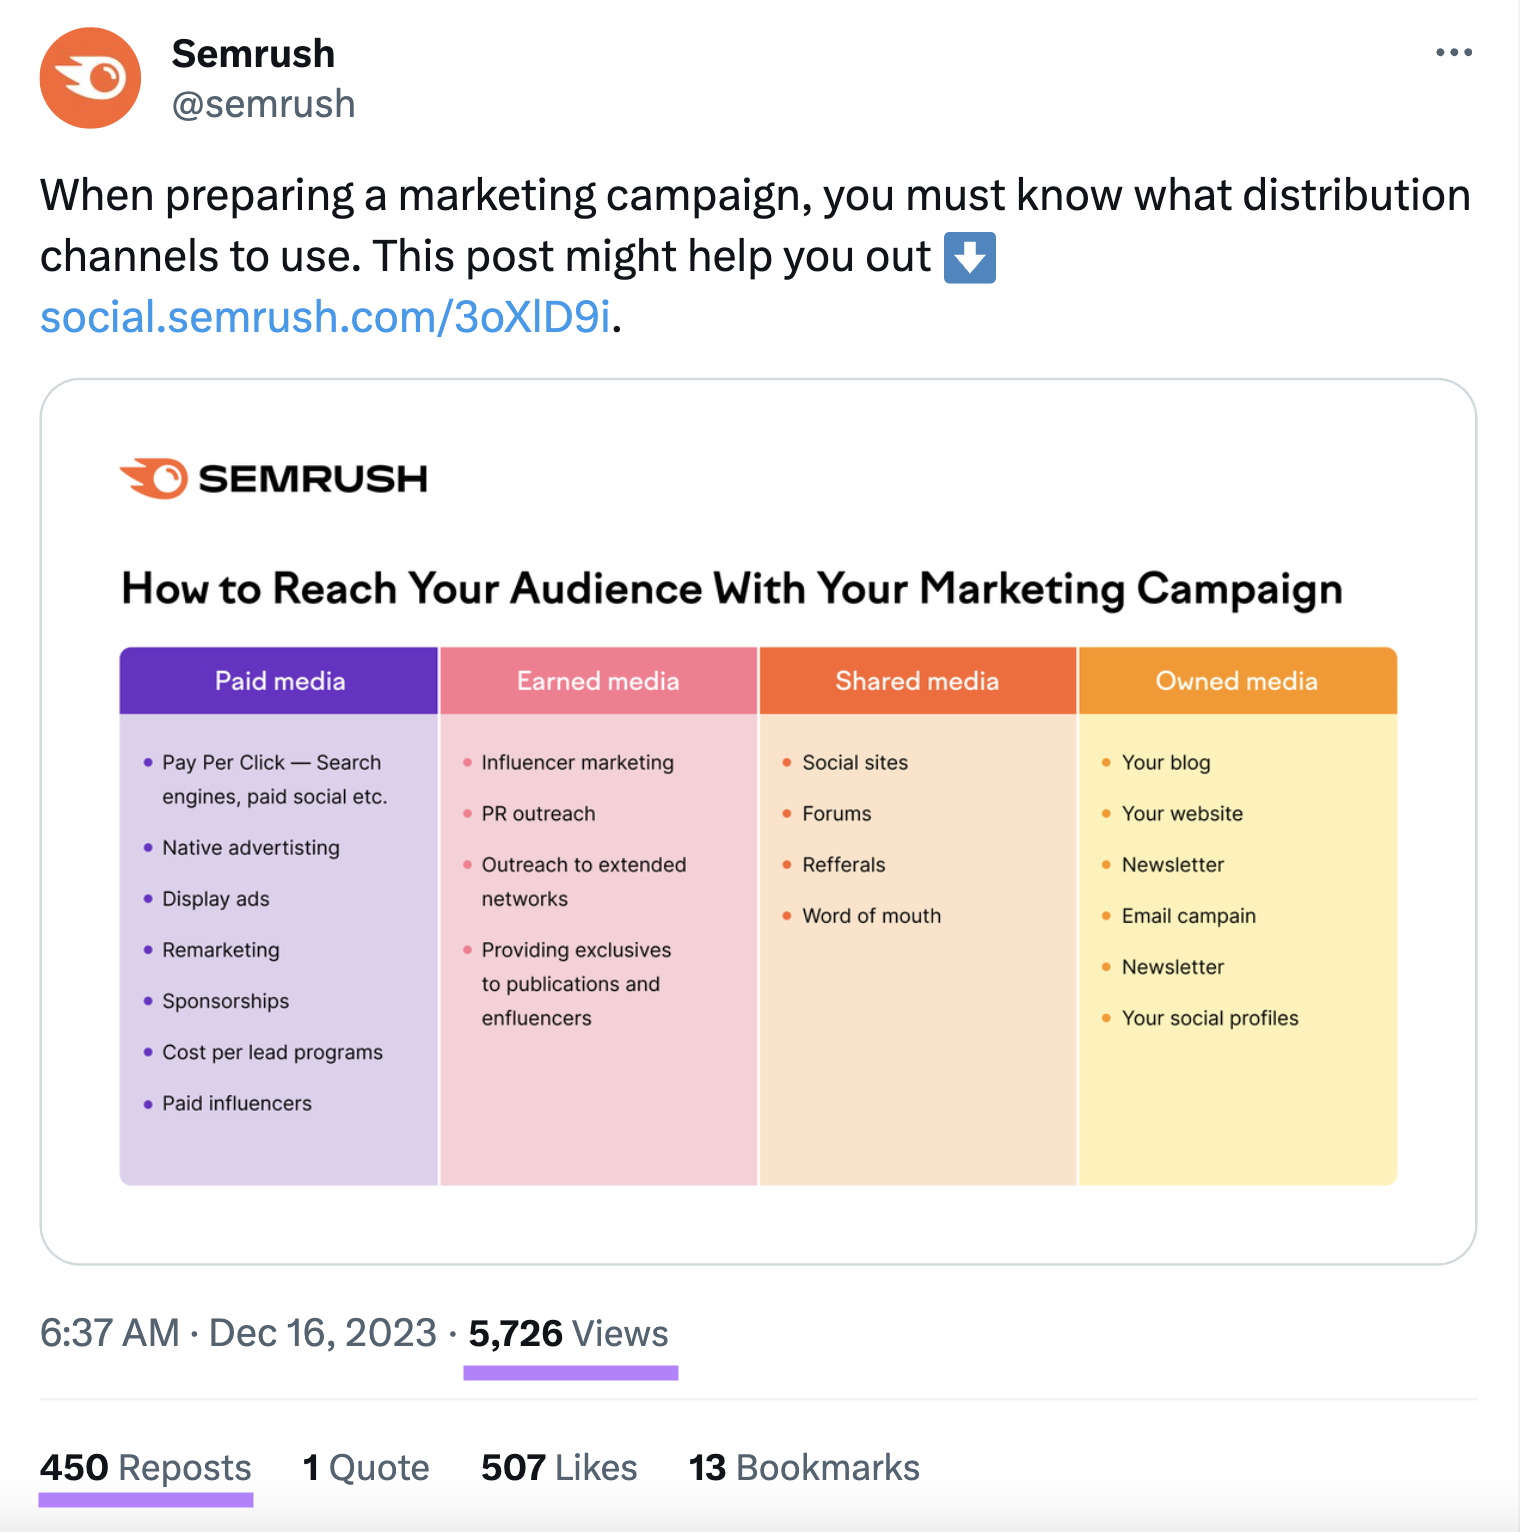Click the Semrush profile avatar
This screenshot has height=1532, width=1520.
[x=90, y=78]
